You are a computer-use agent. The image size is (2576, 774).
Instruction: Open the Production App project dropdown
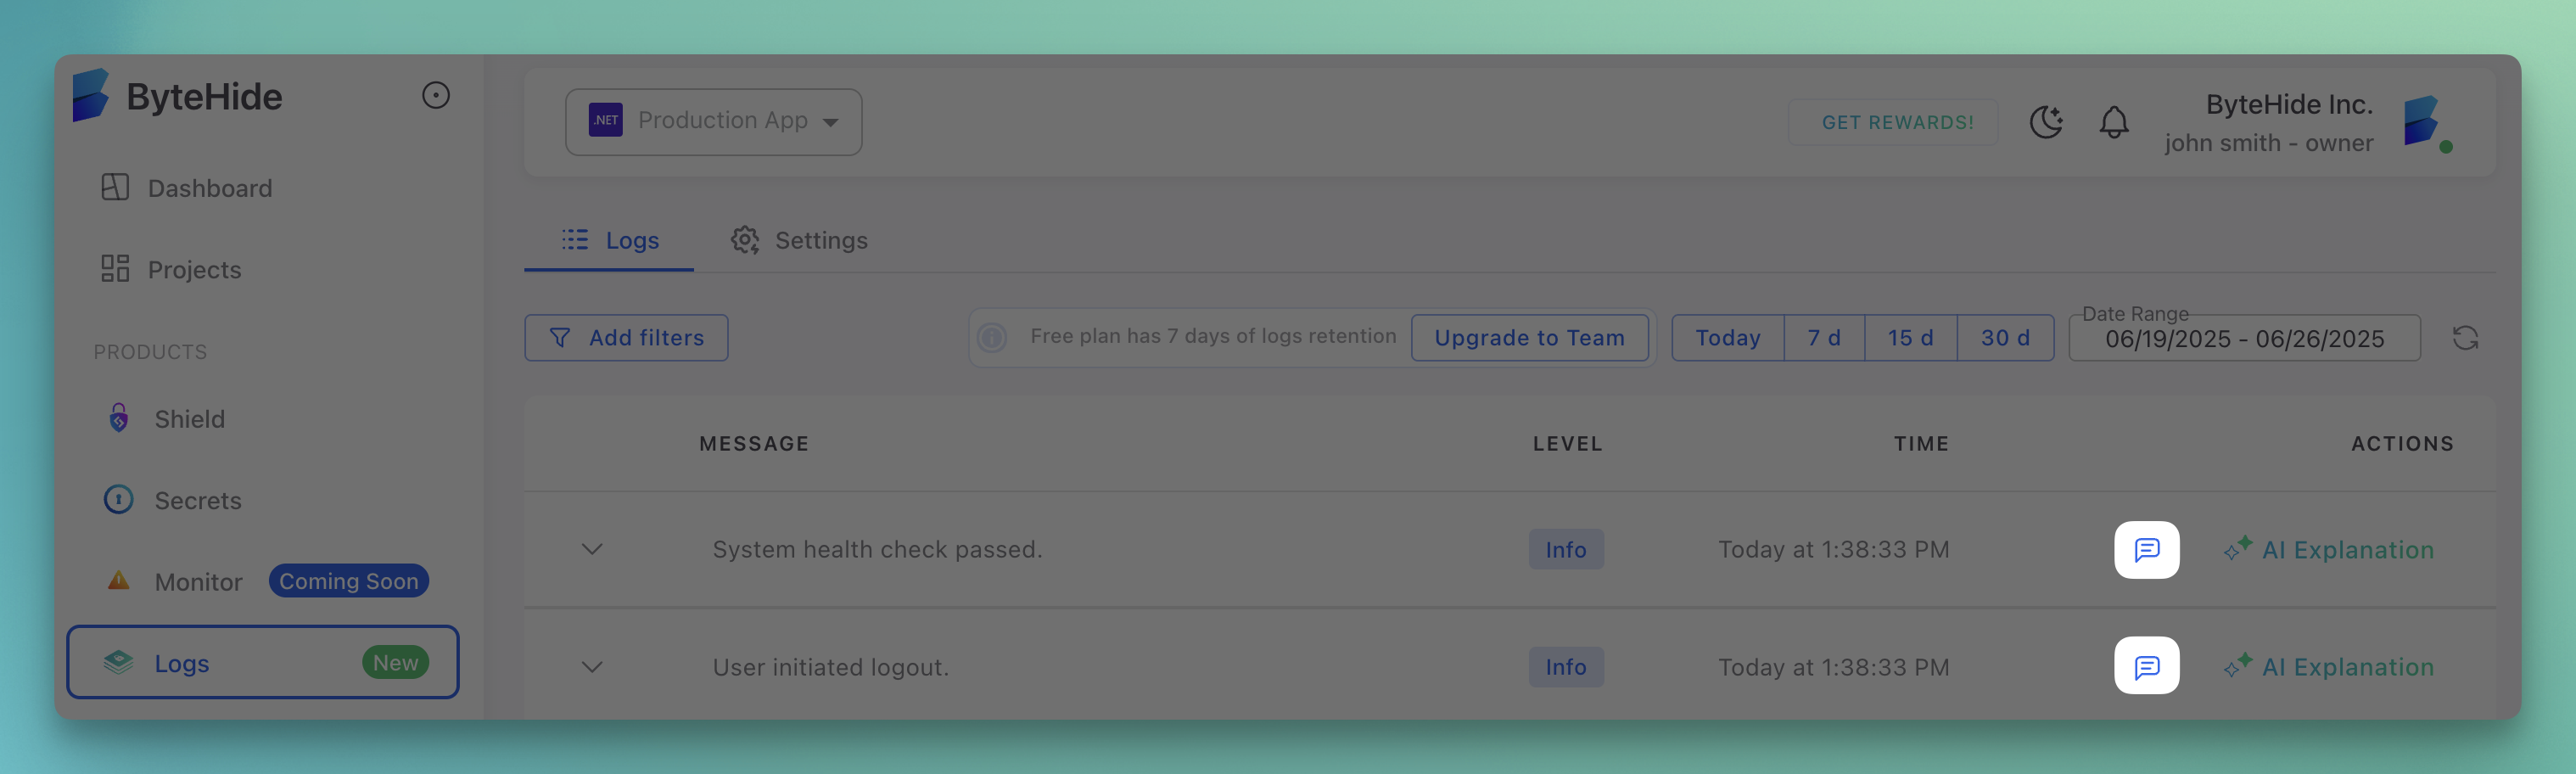pyautogui.click(x=713, y=122)
